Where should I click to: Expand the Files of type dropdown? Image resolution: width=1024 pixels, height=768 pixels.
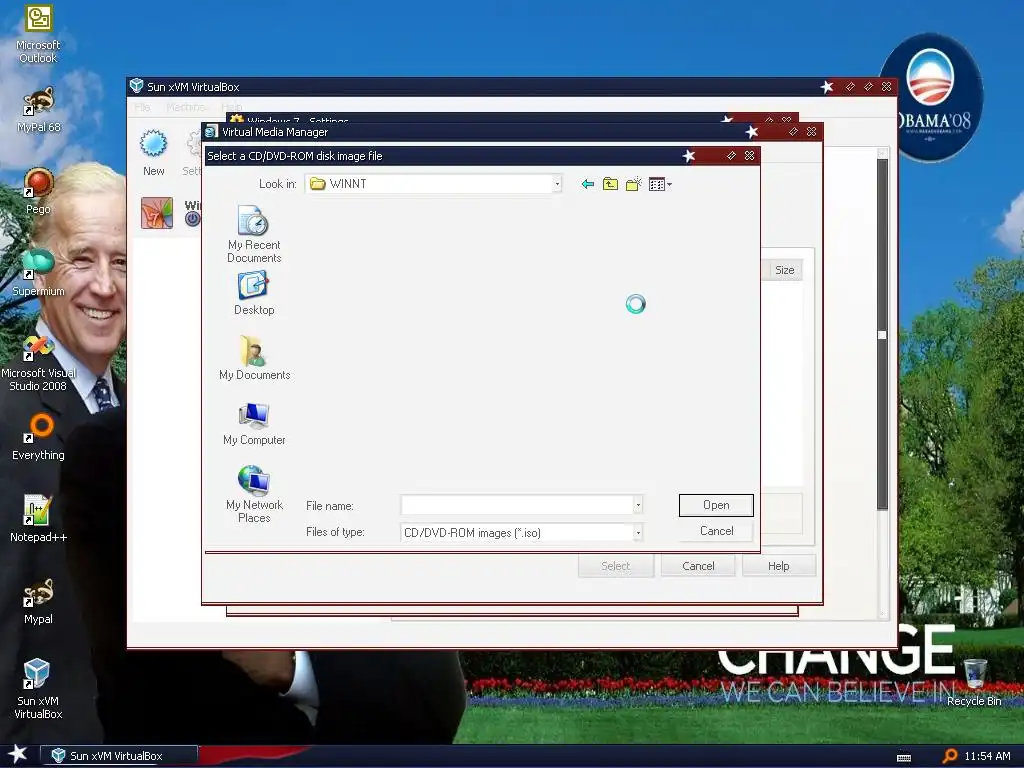(x=638, y=532)
